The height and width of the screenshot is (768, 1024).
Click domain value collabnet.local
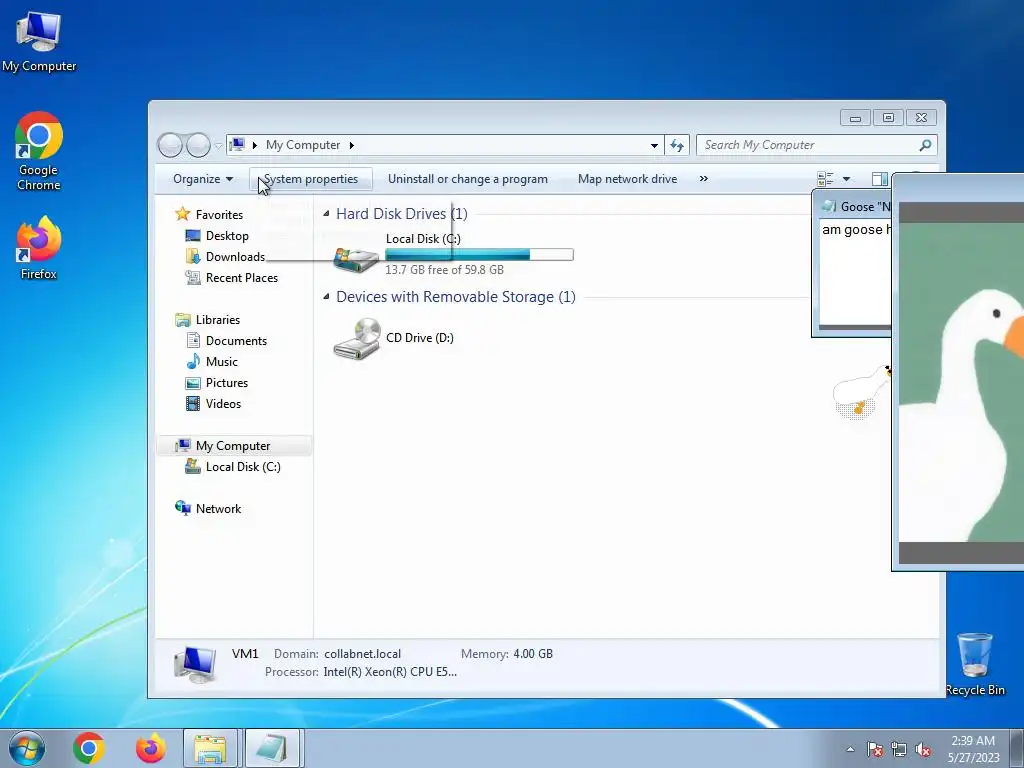tap(362, 654)
